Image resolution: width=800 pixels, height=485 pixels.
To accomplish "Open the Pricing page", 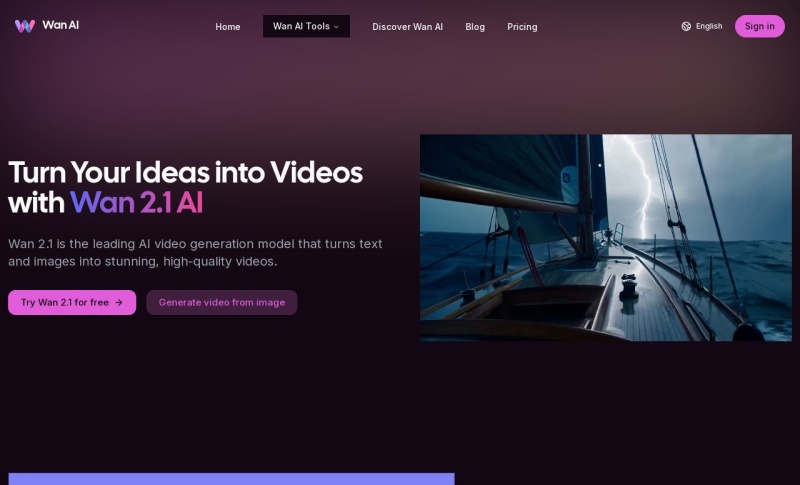I will [522, 27].
